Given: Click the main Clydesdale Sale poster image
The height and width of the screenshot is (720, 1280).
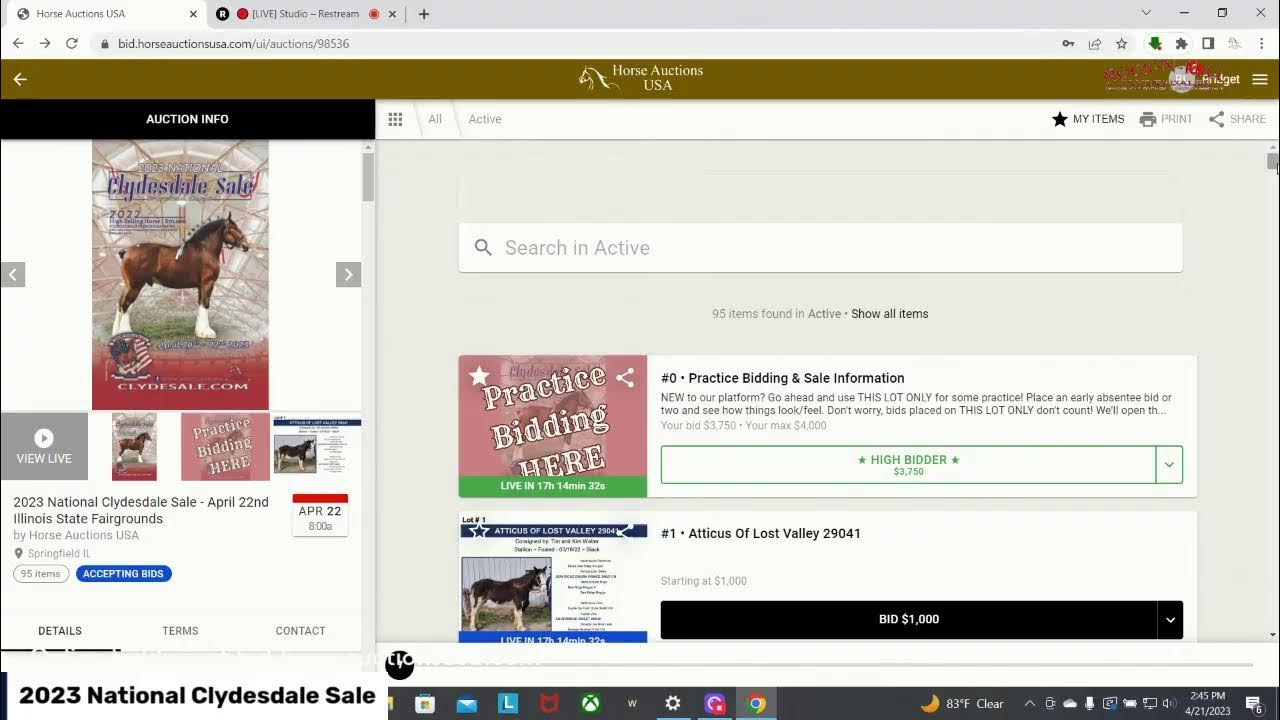Looking at the screenshot, I should click(x=180, y=275).
